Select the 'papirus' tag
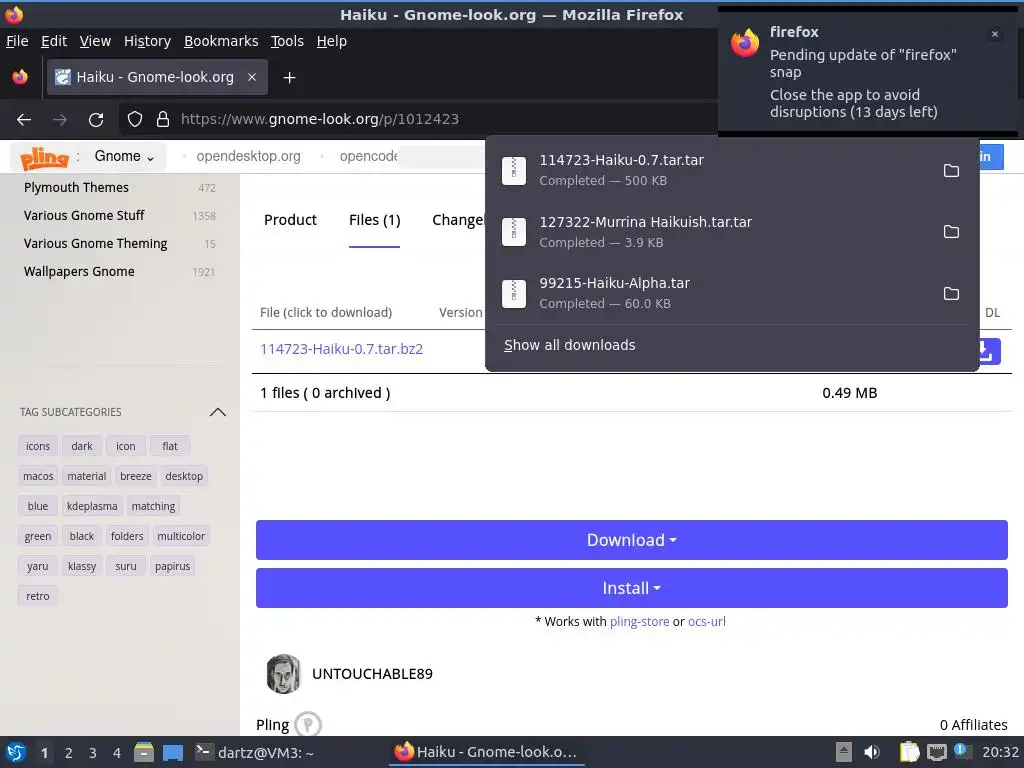This screenshot has width=1024, height=768. [x=172, y=566]
